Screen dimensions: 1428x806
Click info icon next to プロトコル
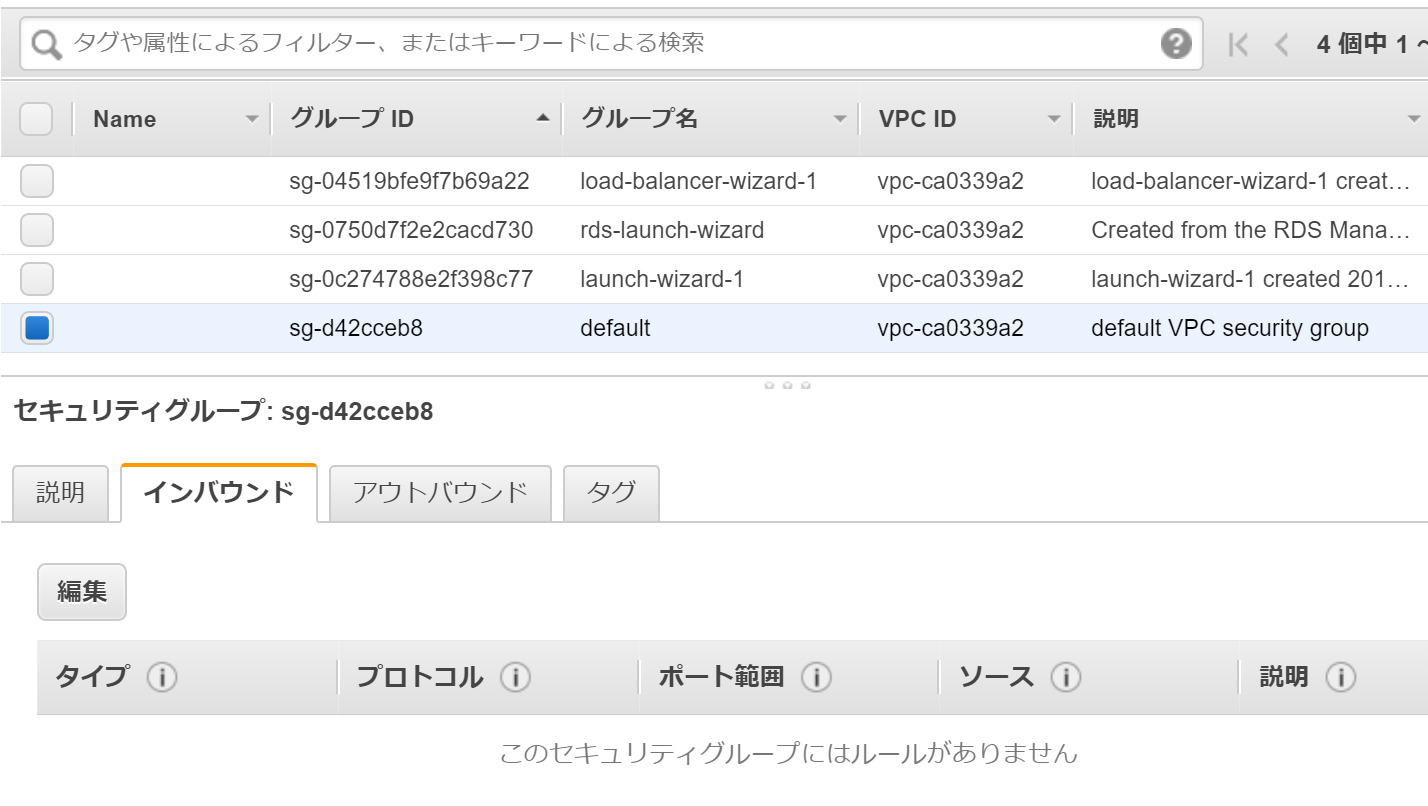(x=515, y=677)
